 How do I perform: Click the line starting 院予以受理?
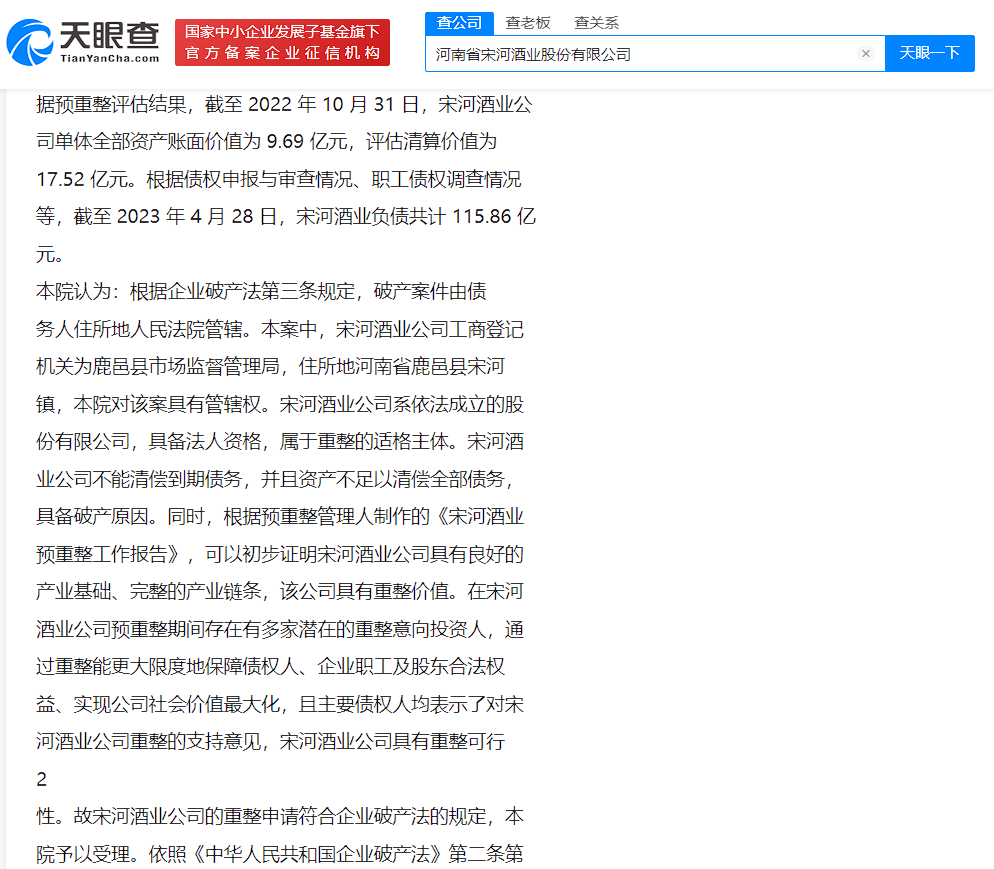(280, 854)
